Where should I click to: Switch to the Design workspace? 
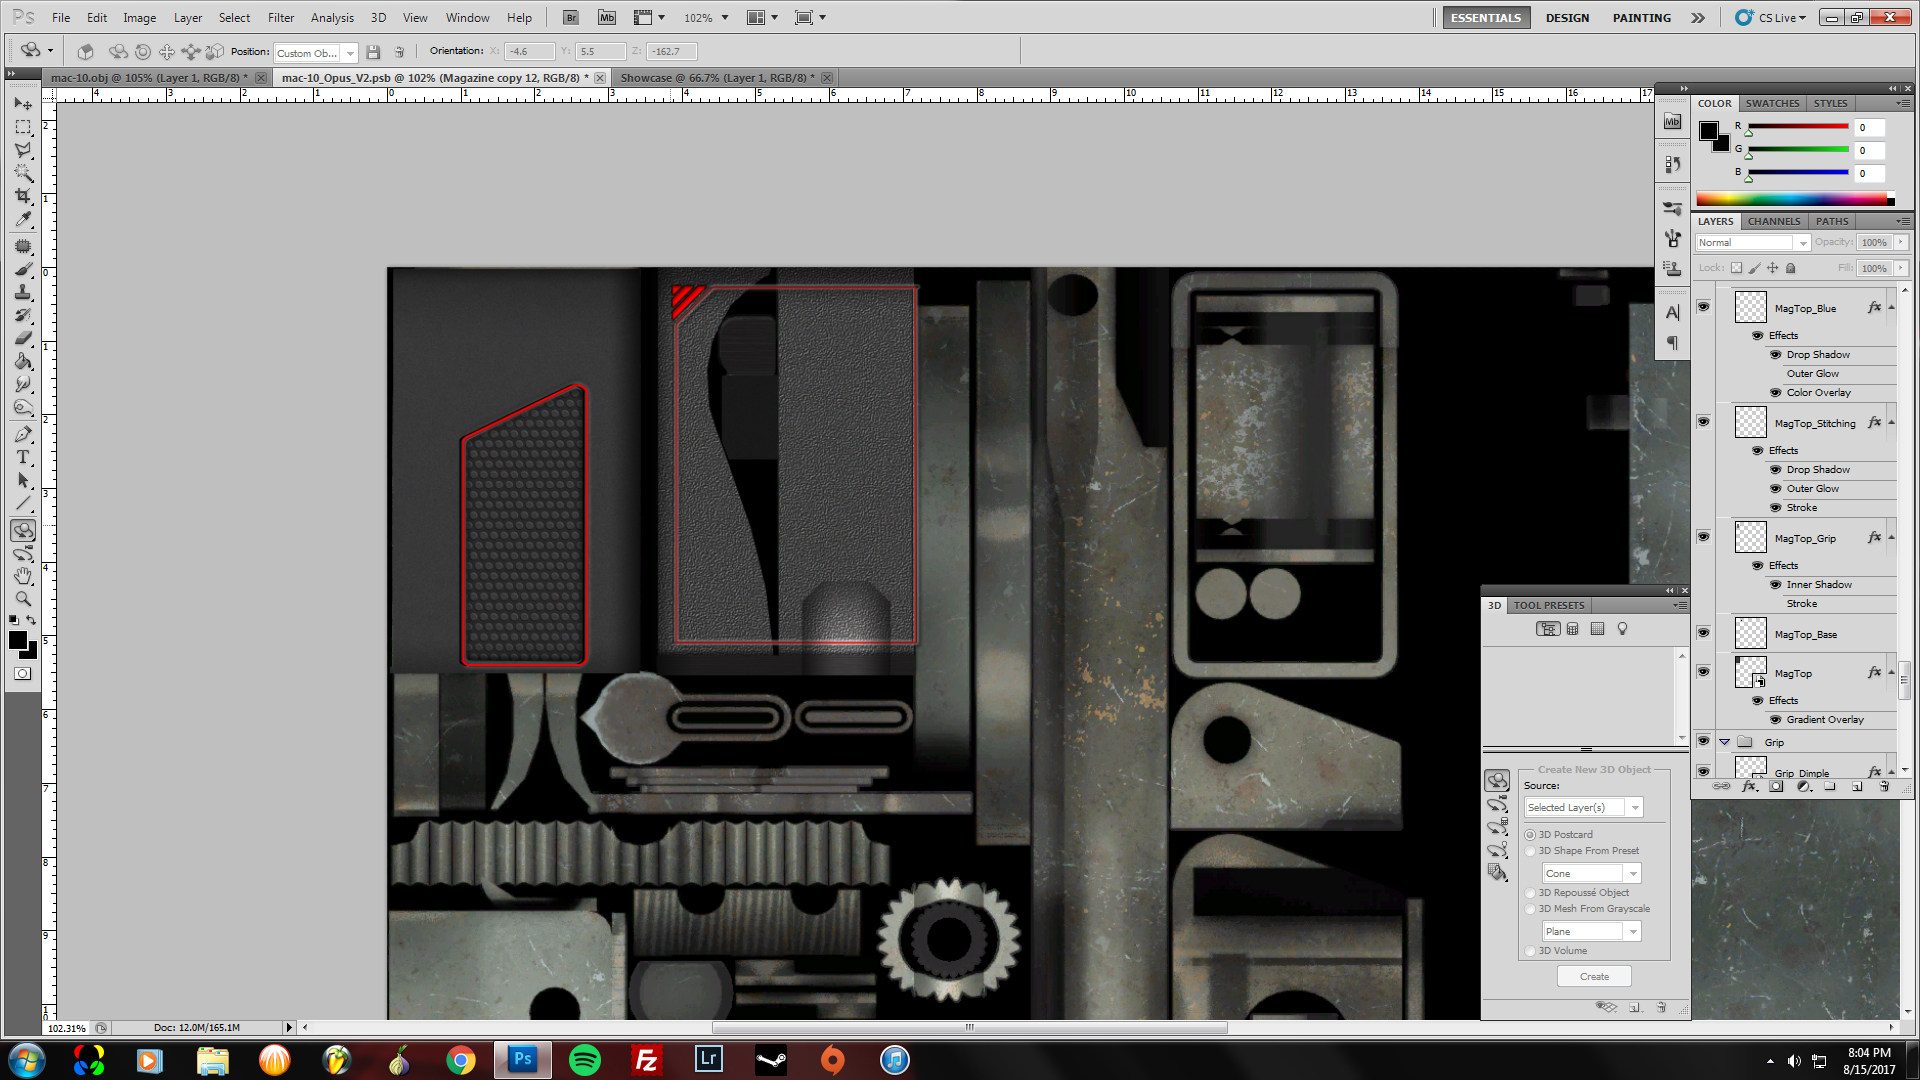click(1566, 17)
